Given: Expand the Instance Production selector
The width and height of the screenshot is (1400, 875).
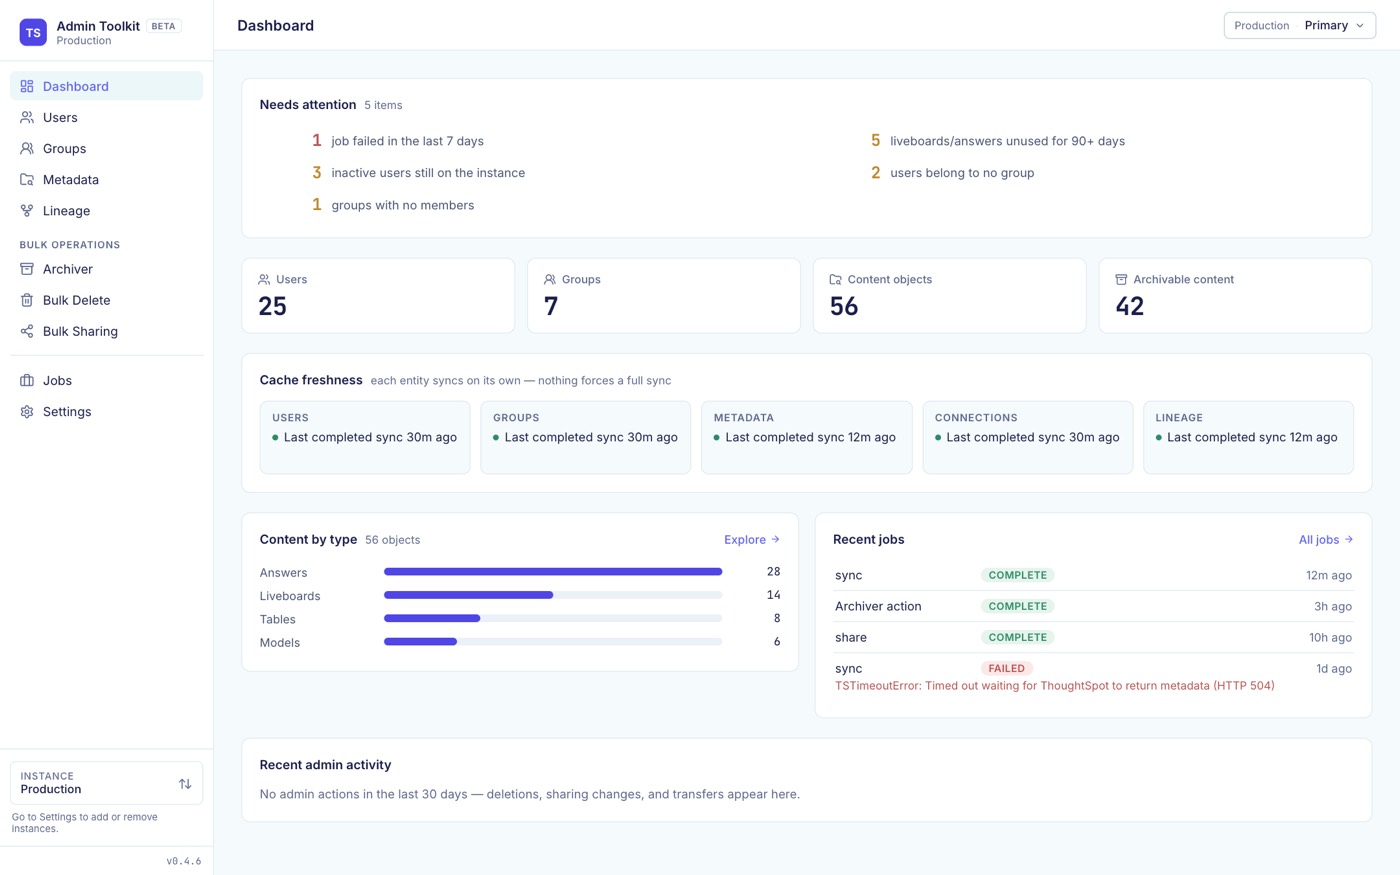Looking at the screenshot, I should click(106, 783).
